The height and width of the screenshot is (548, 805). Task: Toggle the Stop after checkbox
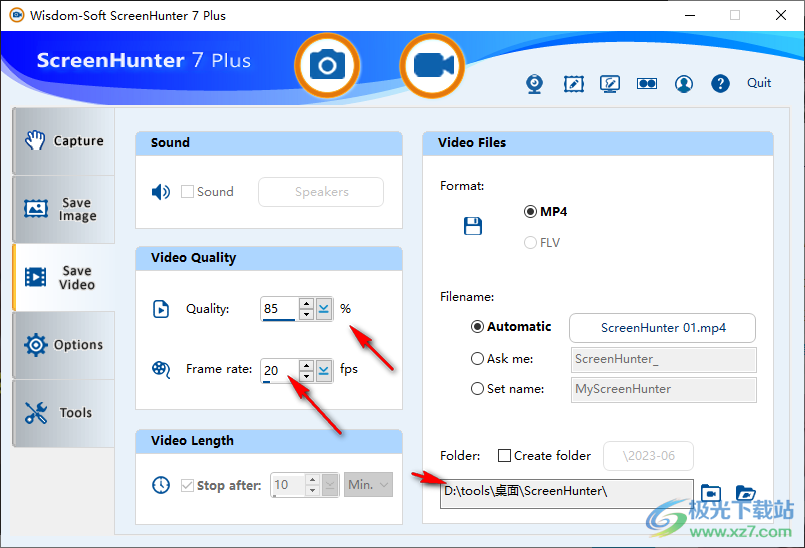pyautogui.click(x=187, y=485)
